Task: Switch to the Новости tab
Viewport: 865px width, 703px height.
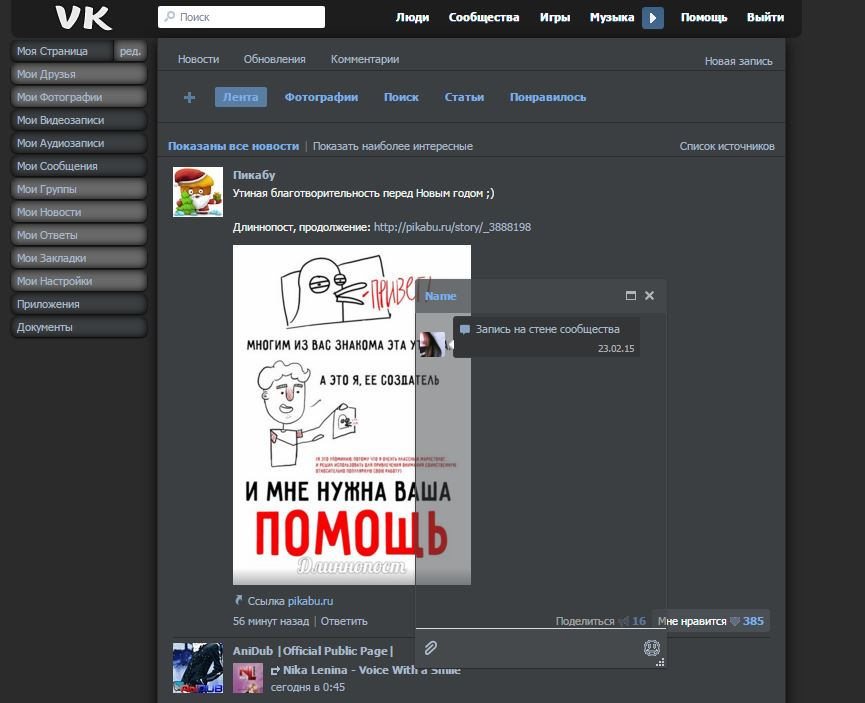Action: (x=199, y=60)
